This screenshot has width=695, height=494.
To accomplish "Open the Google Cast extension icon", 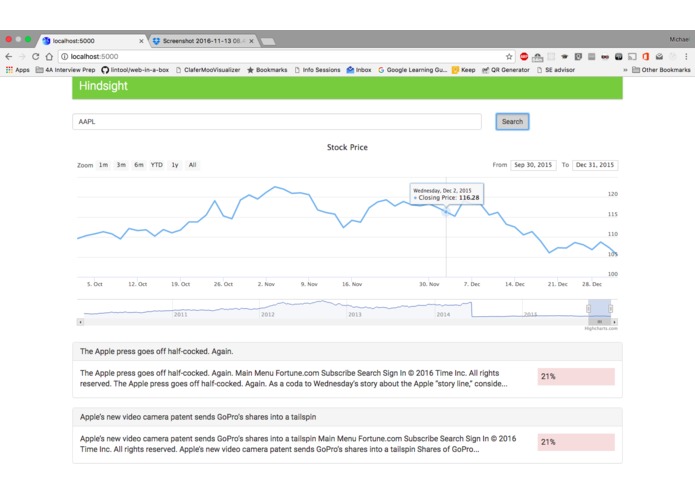I will [x=633, y=56].
